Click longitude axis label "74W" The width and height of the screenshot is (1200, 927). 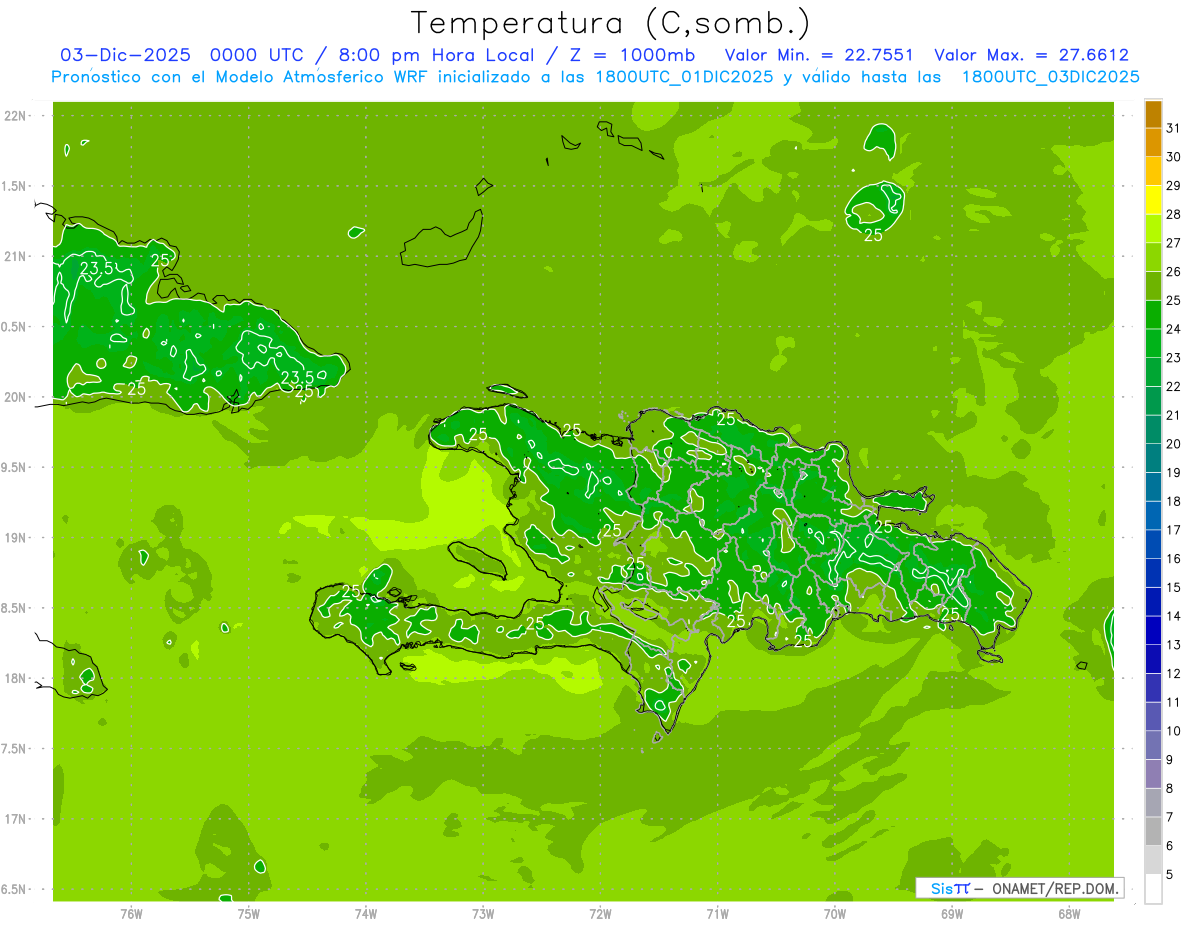pyautogui.click(x=366, y=914)
